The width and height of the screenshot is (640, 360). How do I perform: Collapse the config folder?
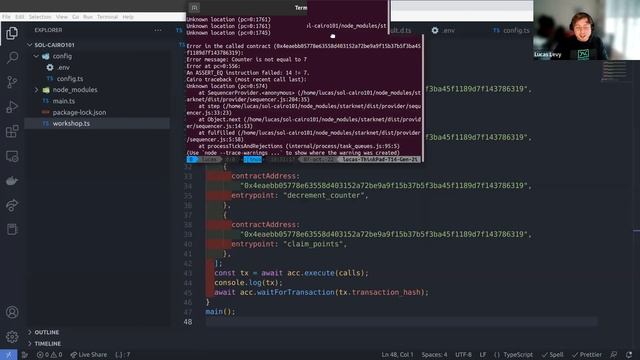coord(36,56)
